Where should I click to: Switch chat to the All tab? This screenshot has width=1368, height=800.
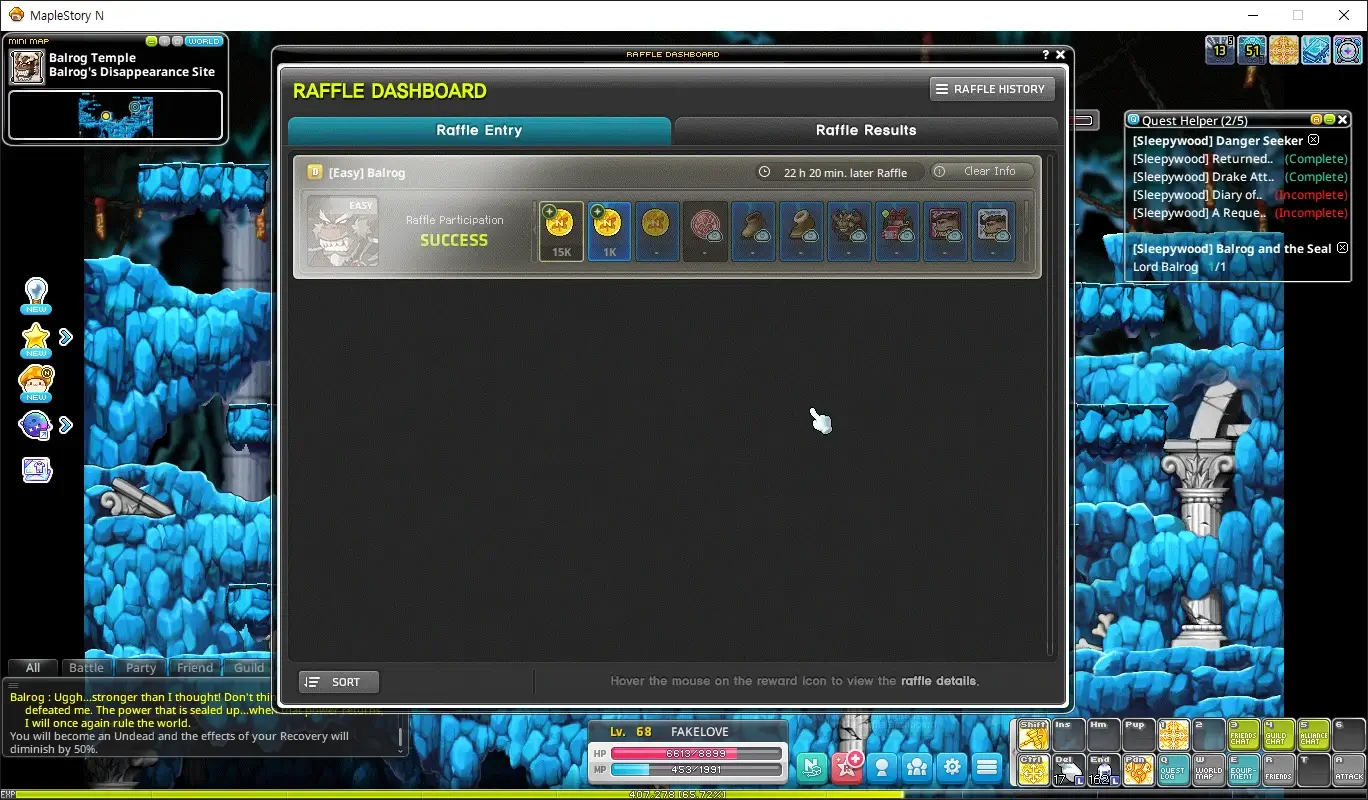point(33,667)
